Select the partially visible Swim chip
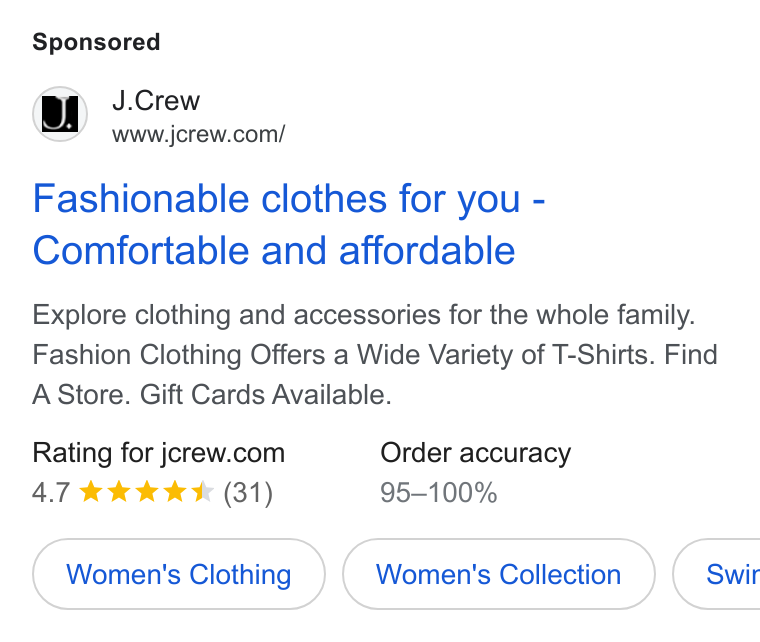 [x=716, y=574]
